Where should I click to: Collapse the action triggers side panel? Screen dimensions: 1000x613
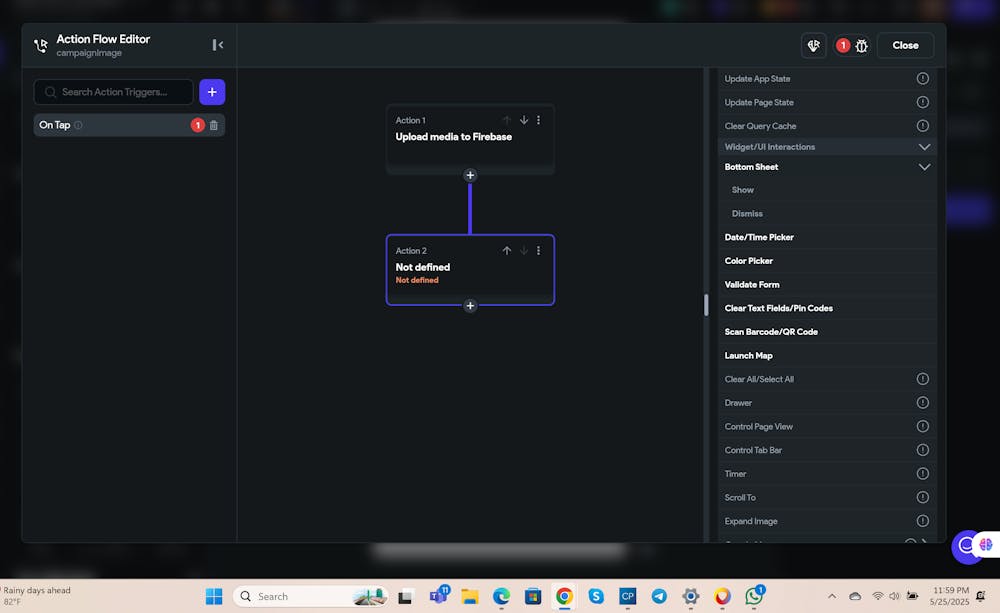pos(217,45)
